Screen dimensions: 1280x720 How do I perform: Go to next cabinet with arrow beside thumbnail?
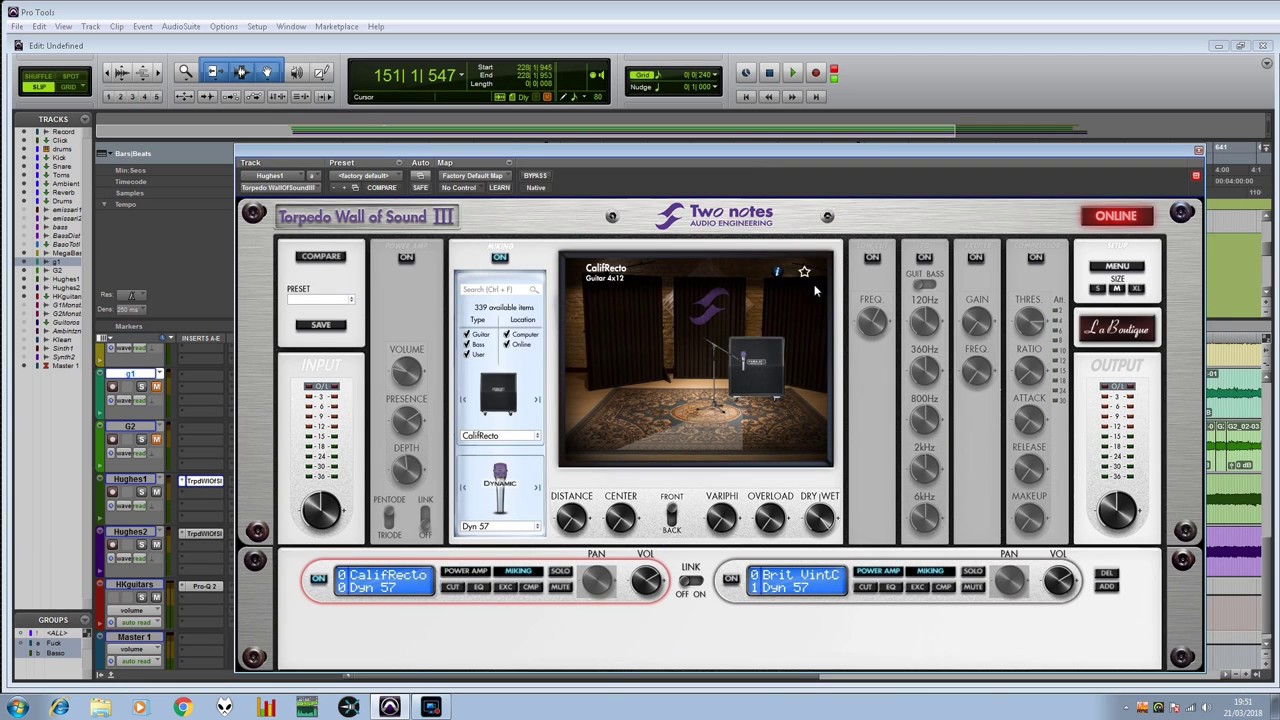click(x=537, y=400)
